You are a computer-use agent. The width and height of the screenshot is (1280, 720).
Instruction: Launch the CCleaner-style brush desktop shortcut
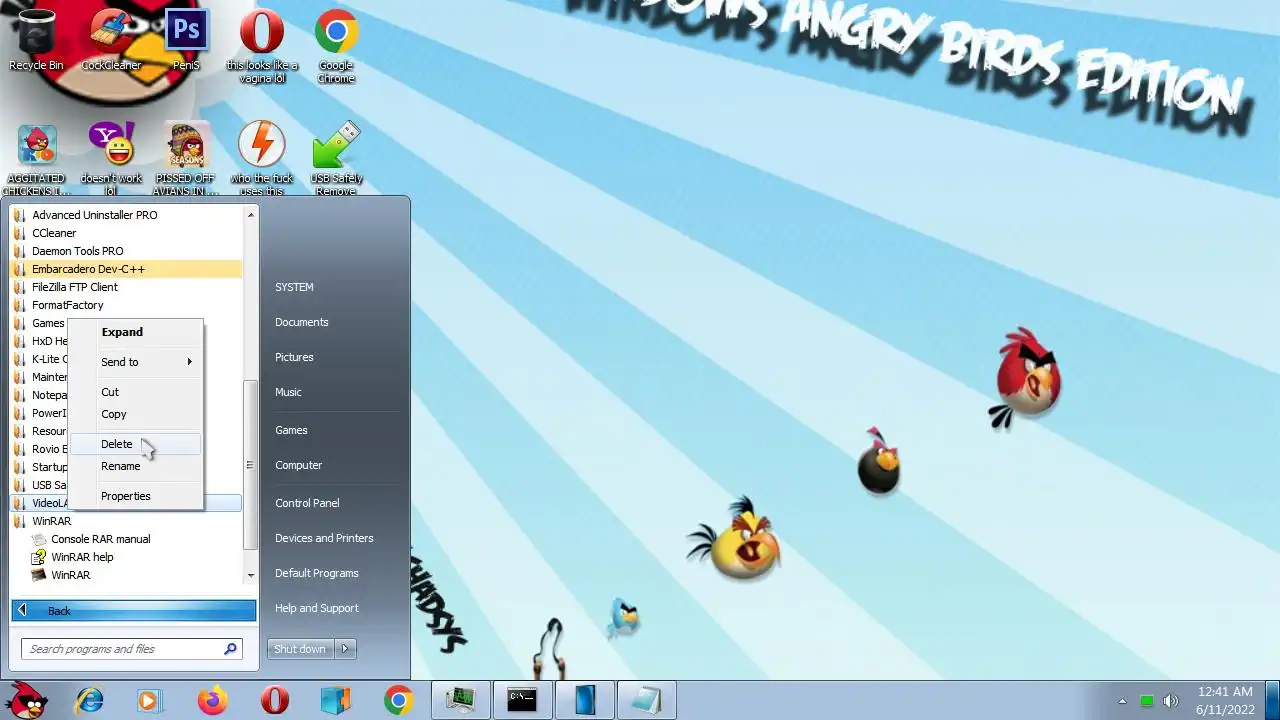(111, 40)
